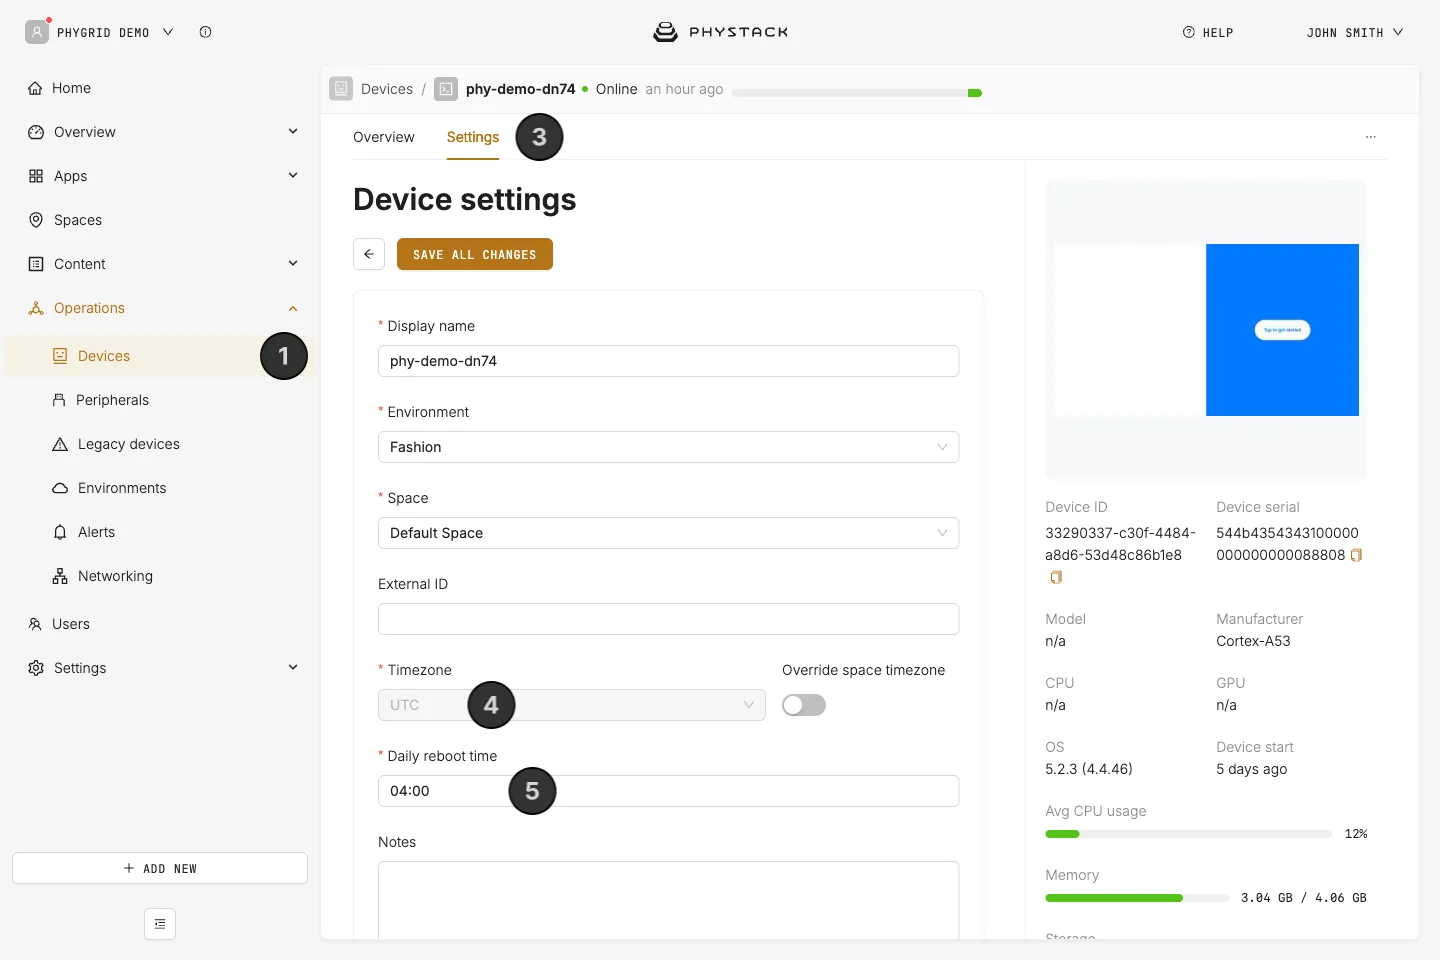The image size is (1440, 960).
Task: Copy the Device serial number
Action: (1357, 555)
